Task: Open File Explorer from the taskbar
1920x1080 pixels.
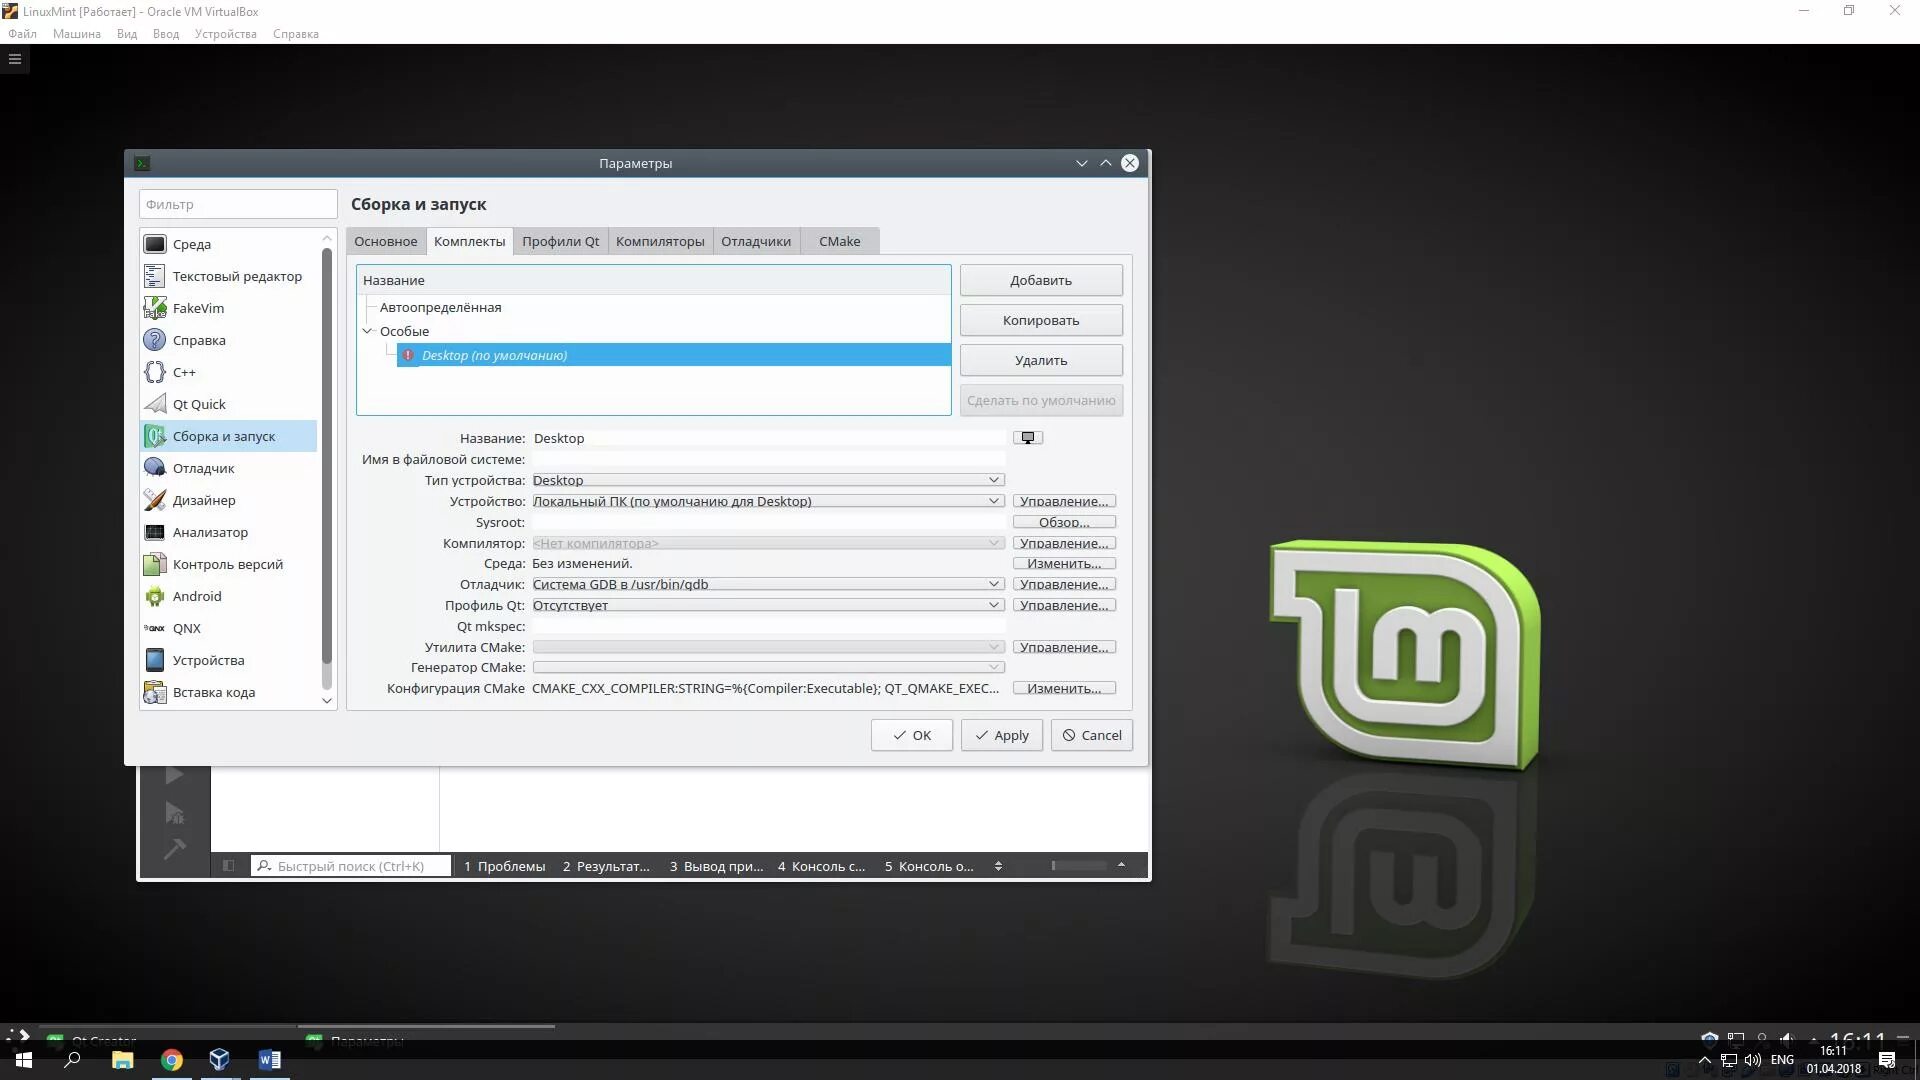Action: tap(123, 1060)
